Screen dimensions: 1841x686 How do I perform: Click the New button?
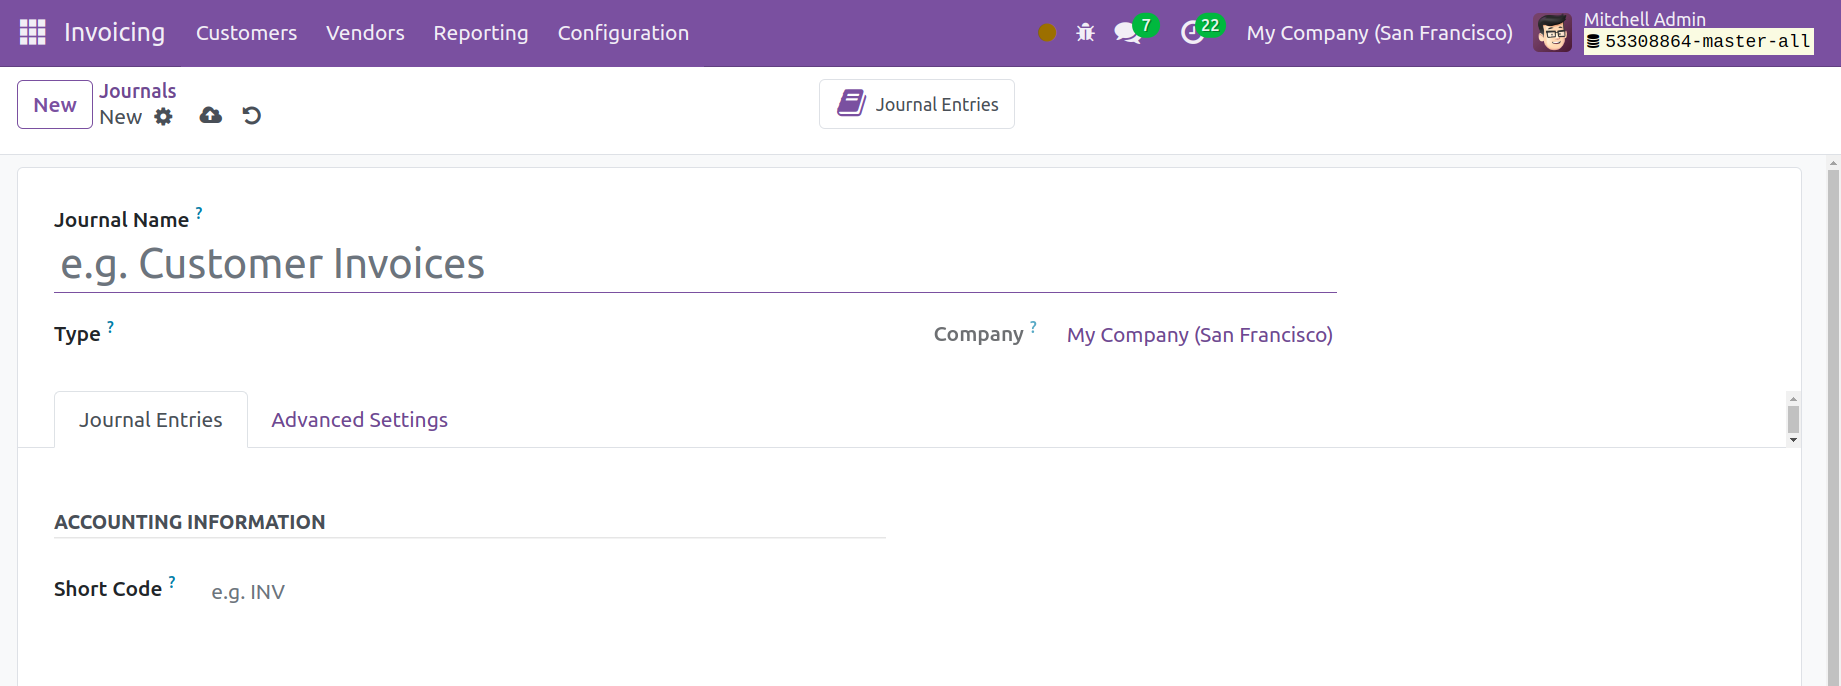coord(55,105)
